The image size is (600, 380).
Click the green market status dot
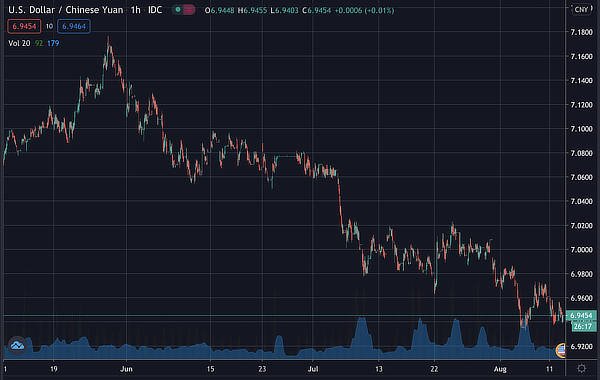pos(178,10)
